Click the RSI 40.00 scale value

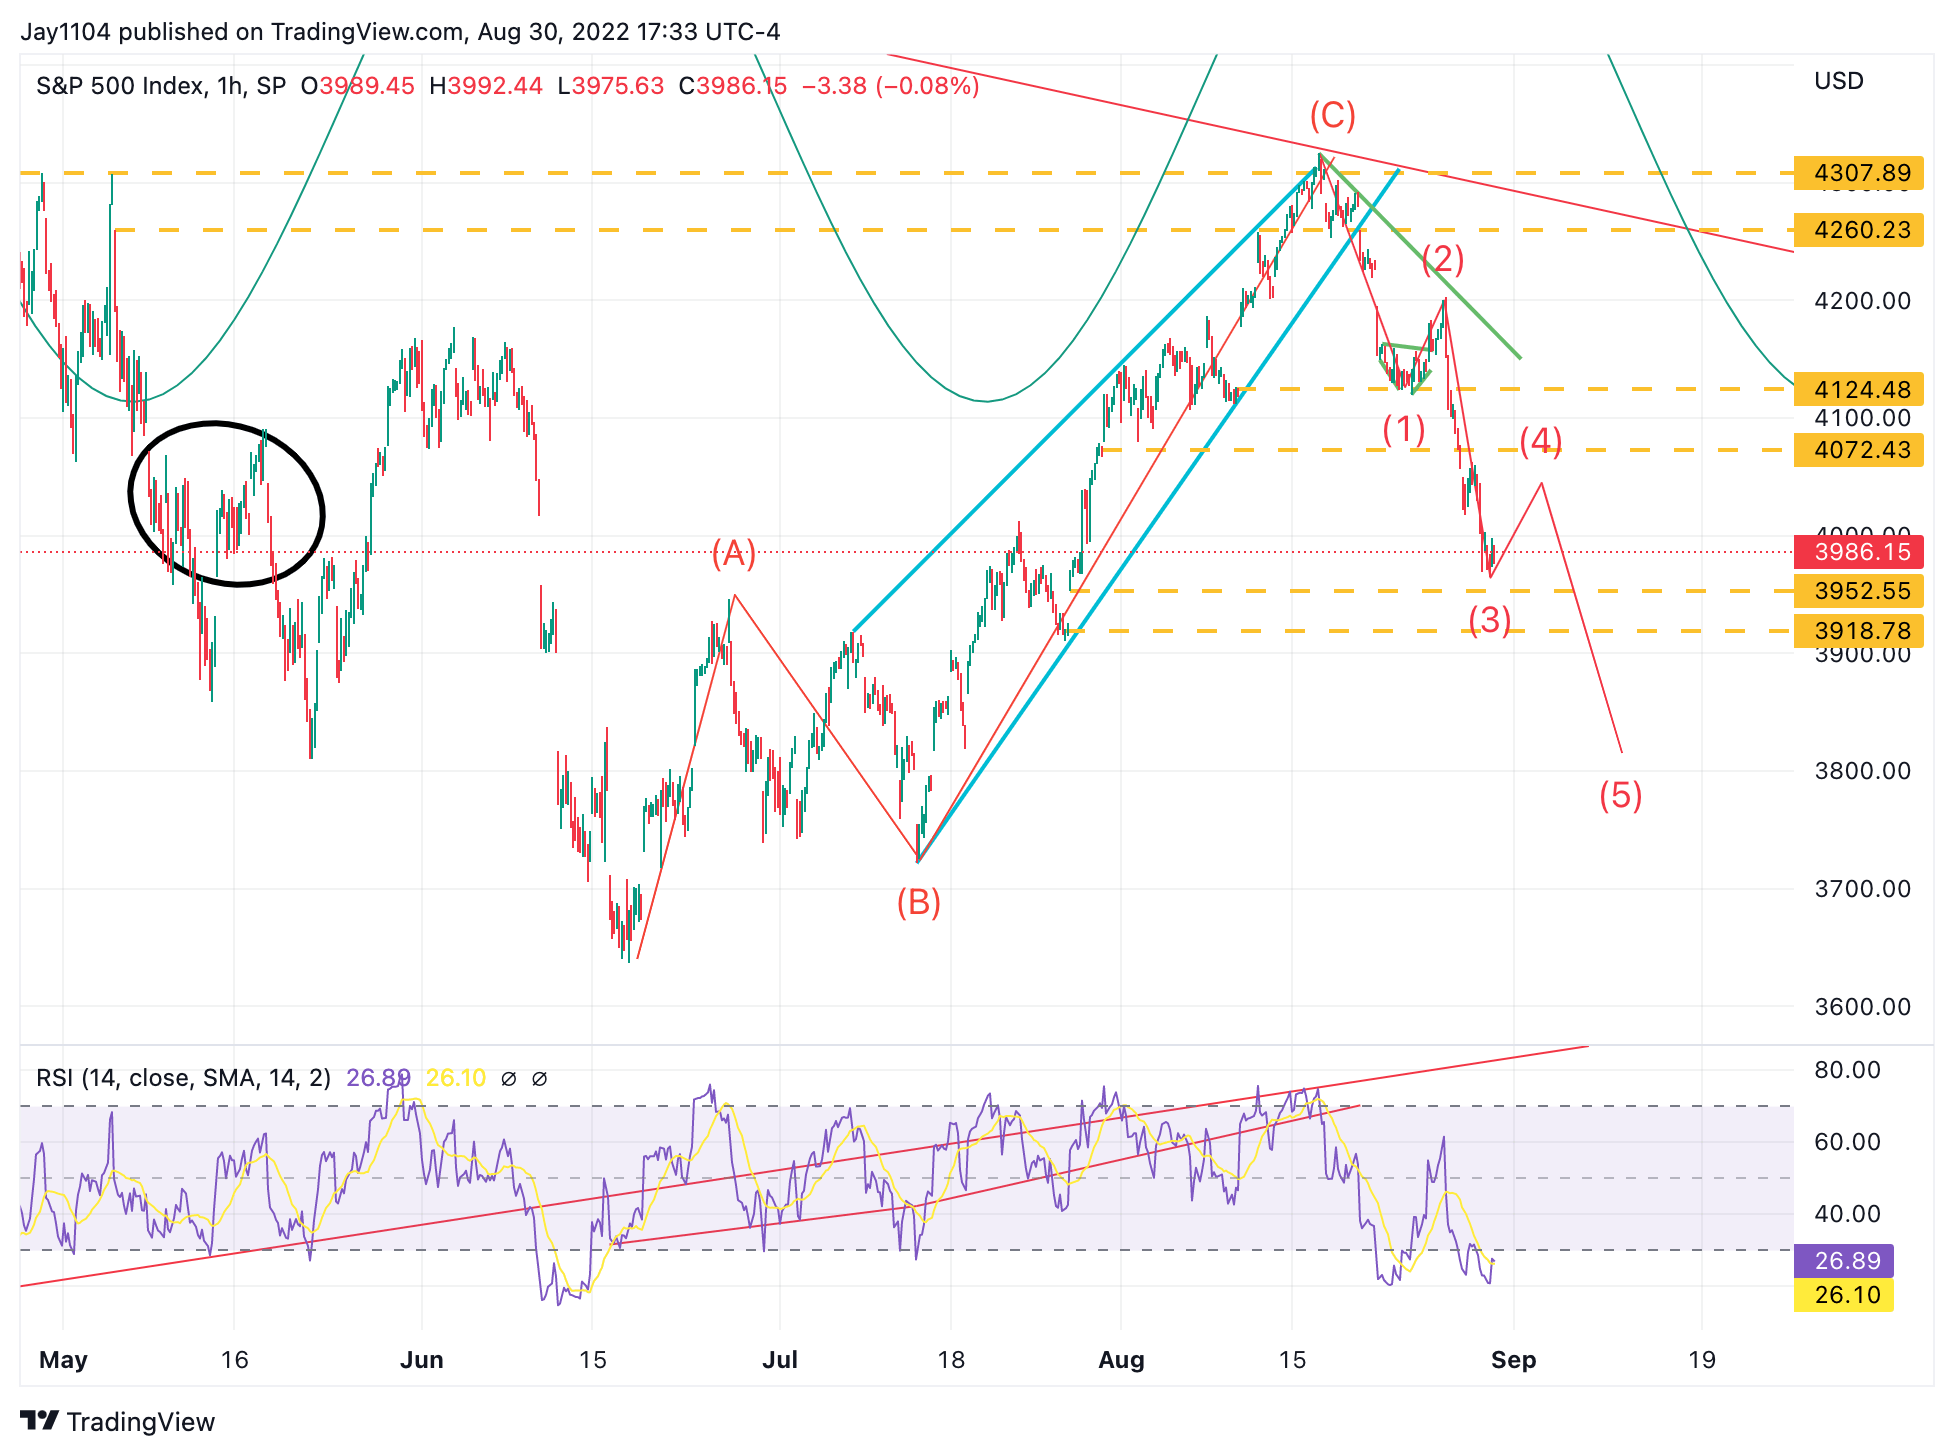pyautogui.click(x=1848, y=1214)
